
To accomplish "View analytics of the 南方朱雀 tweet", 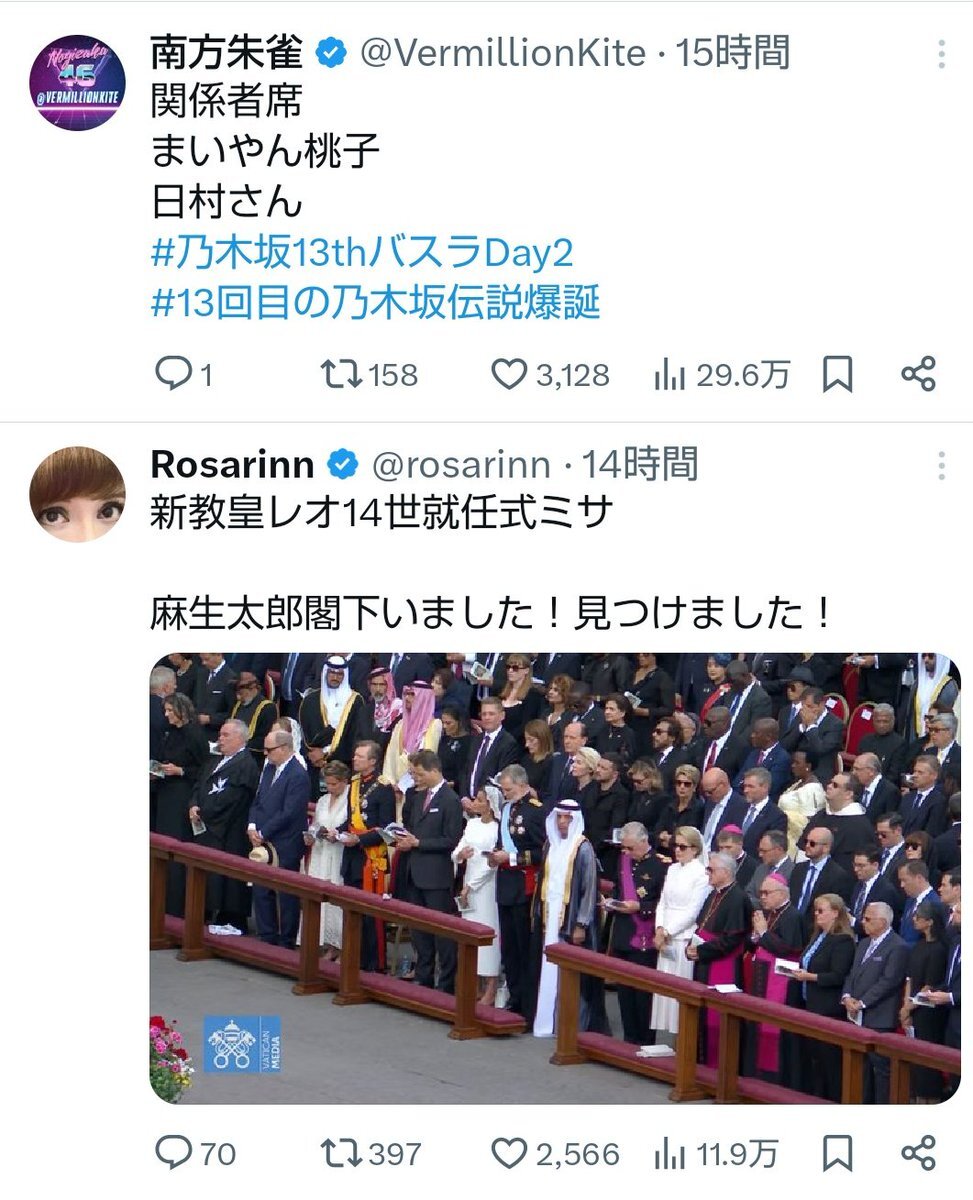I will coord(721,375).
